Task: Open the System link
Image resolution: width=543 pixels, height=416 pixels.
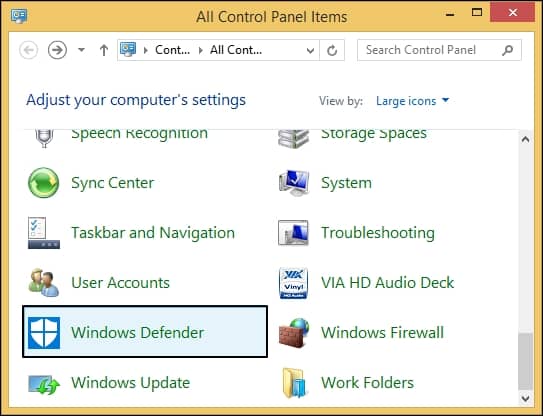Action: [x=346, y=183]
